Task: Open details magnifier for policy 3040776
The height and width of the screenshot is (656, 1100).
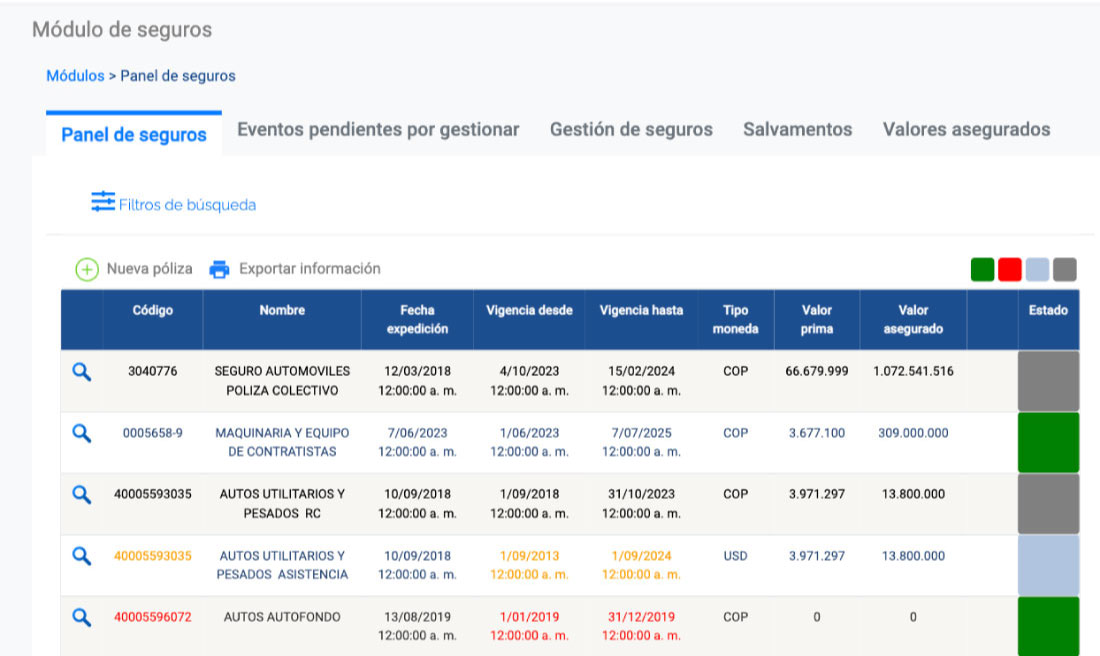Action: pos(81,372)
